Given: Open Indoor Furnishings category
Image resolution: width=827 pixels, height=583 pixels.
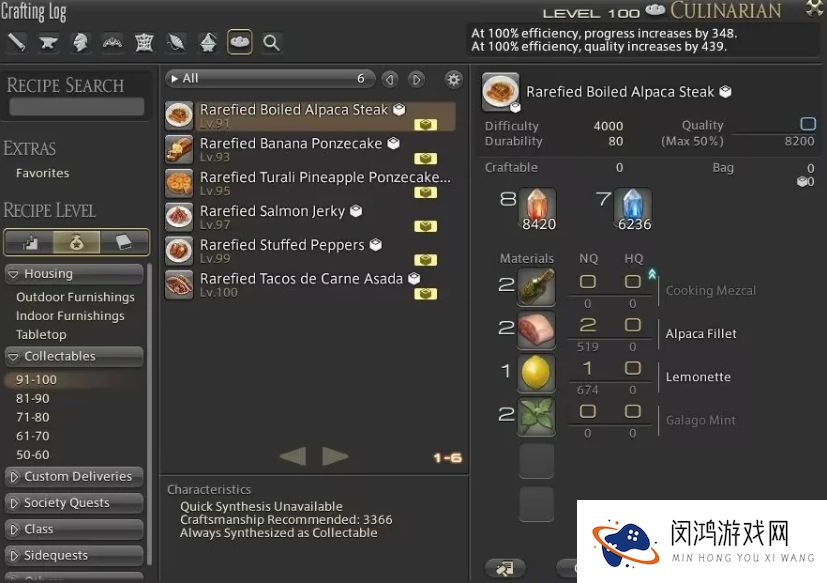Looking at the screenshot, I should [x=70, y=316].
